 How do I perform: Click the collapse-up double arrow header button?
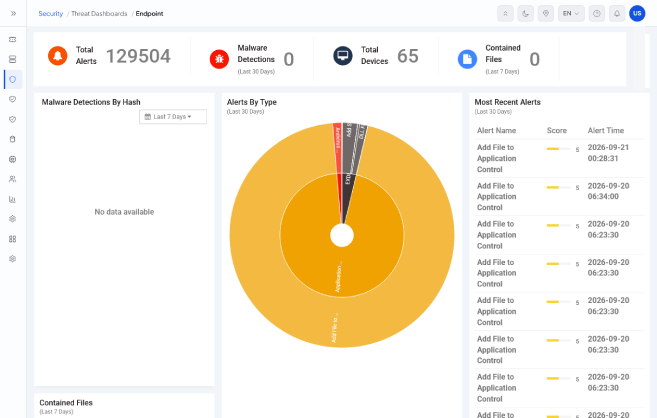click(x=505, y=13)
